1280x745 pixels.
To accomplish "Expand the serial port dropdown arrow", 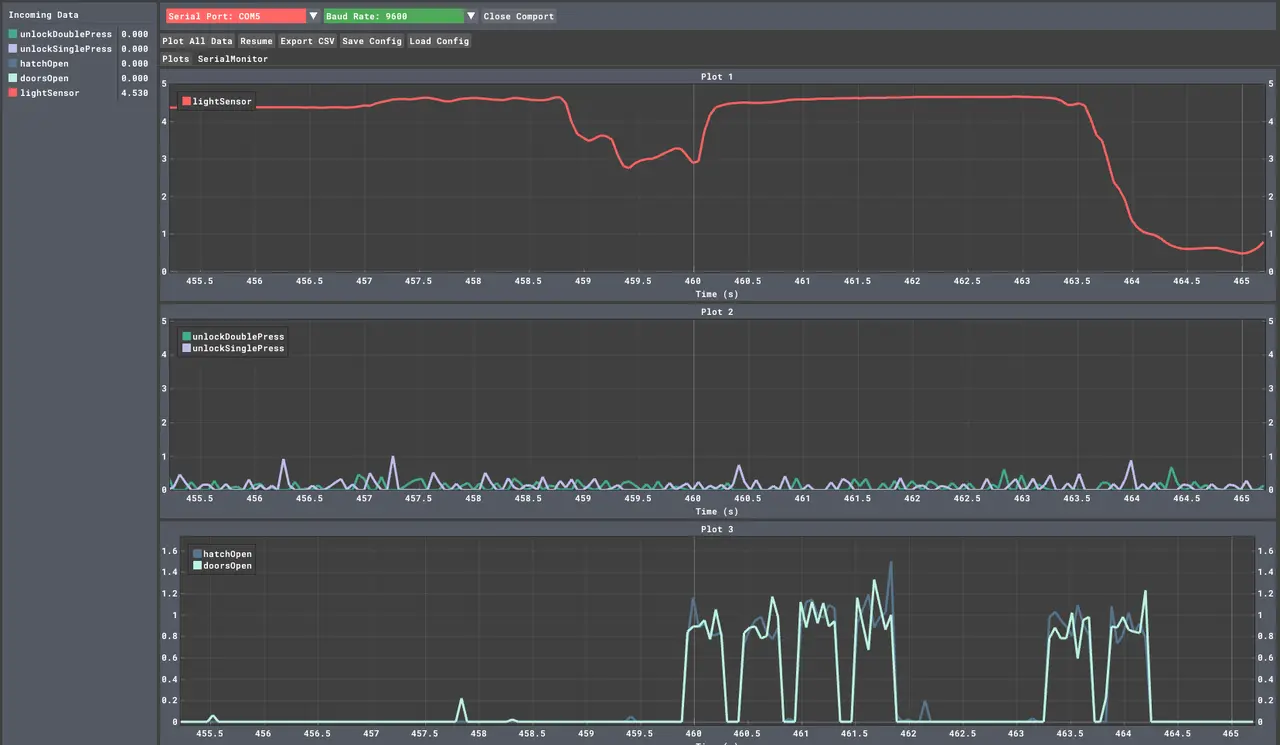I will pos(313,16).
